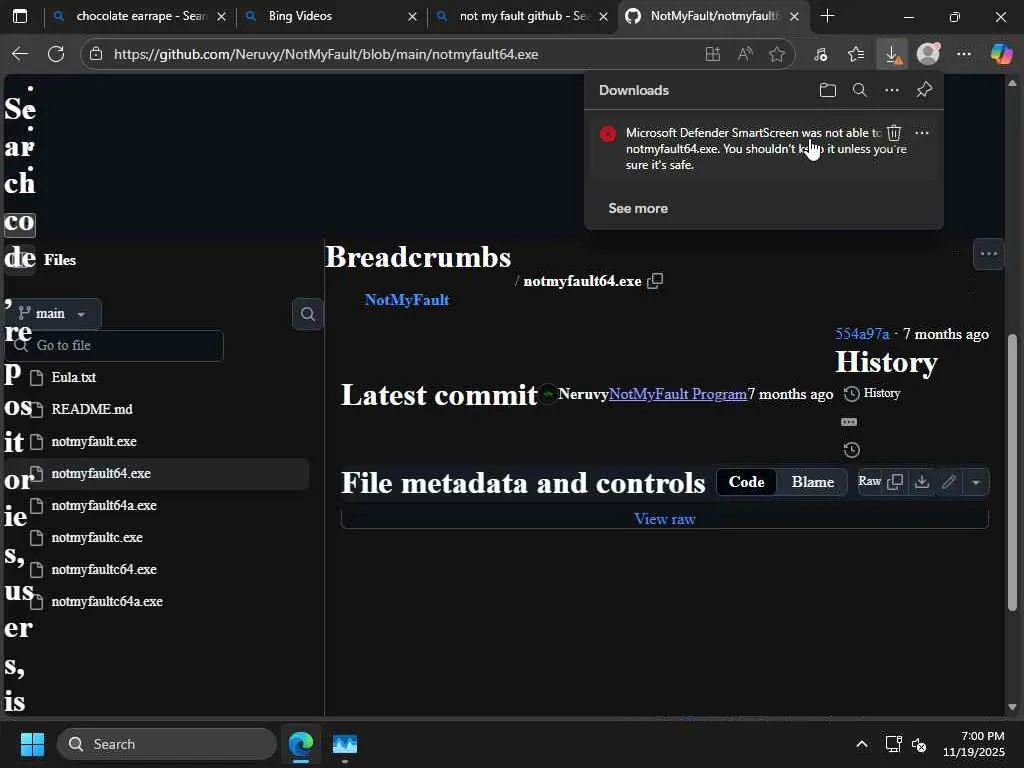
Task: Select notmyfault64.exe in file tree
Action: (157, 473)
